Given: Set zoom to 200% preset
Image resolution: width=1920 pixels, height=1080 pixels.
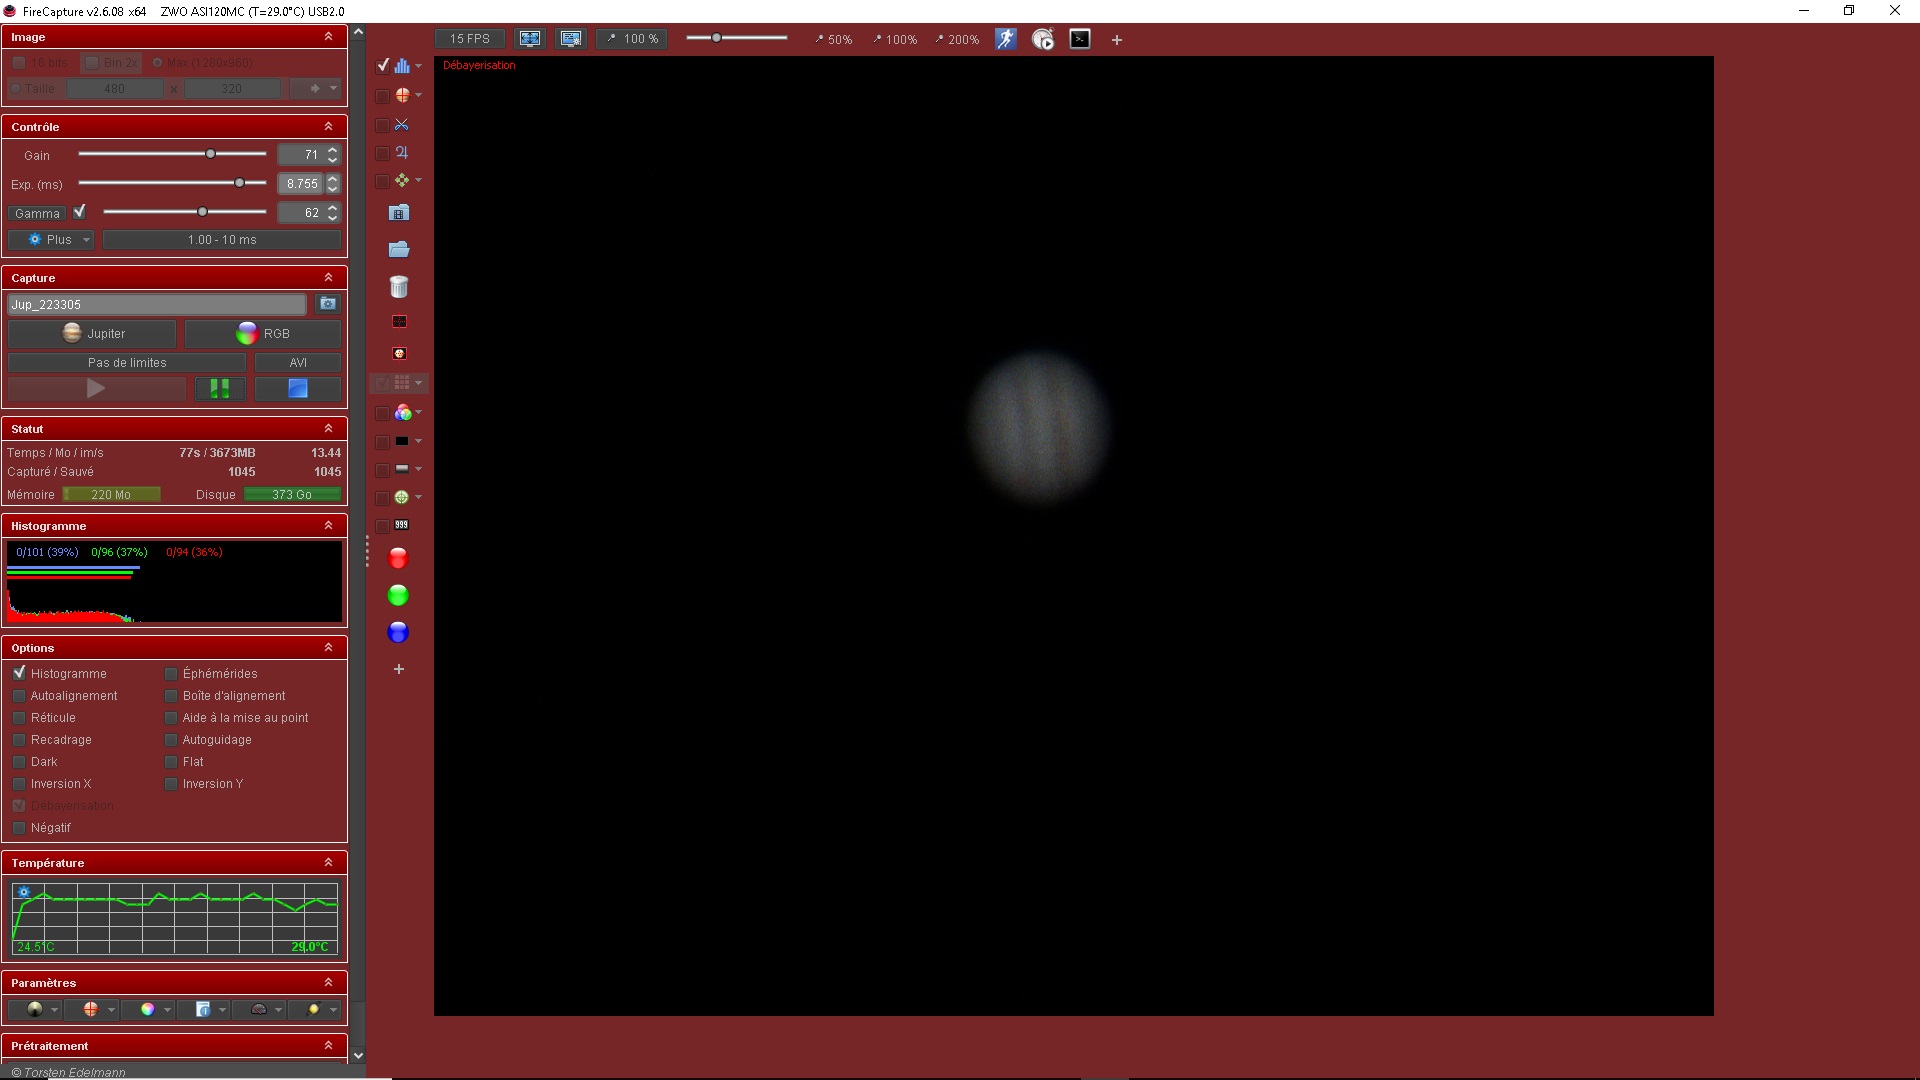Looking at the screenshot, I should (957, 40).
